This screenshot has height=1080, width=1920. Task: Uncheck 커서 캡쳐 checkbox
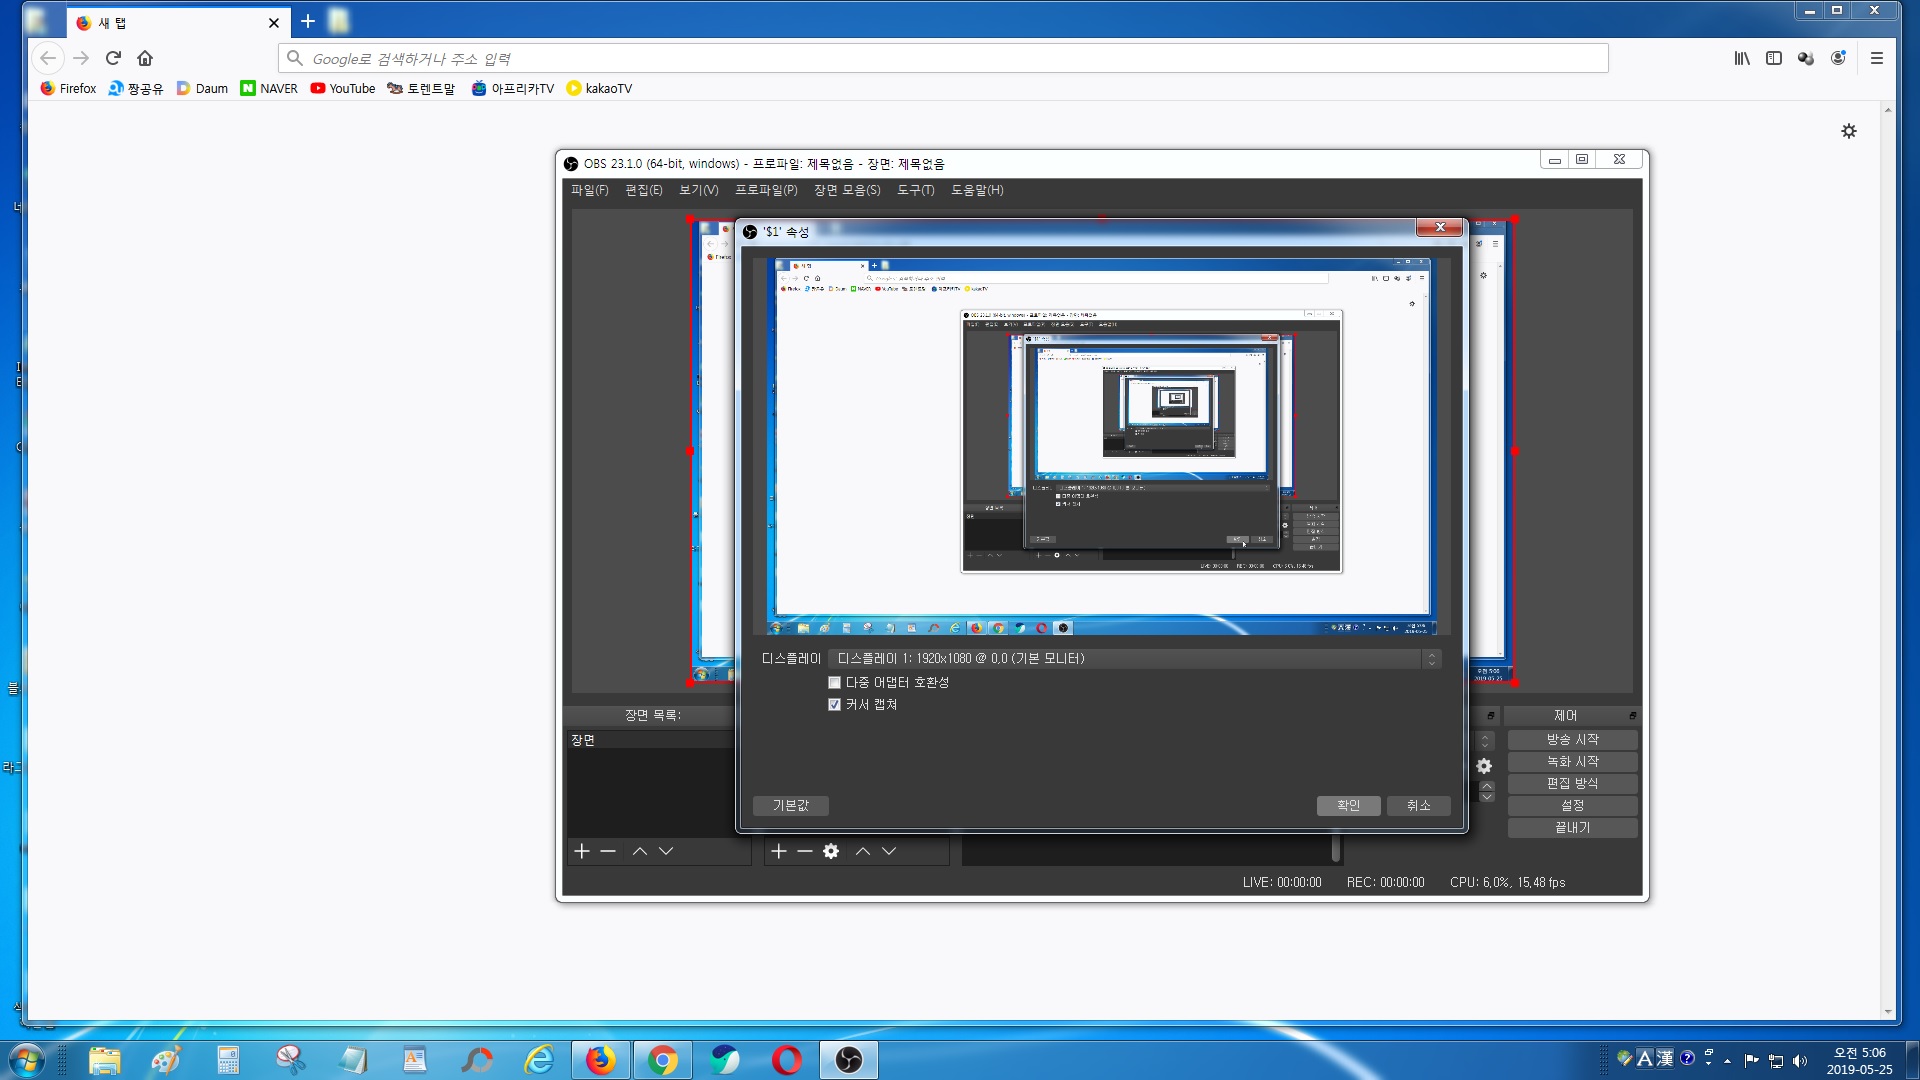click(x=835, y=705)
